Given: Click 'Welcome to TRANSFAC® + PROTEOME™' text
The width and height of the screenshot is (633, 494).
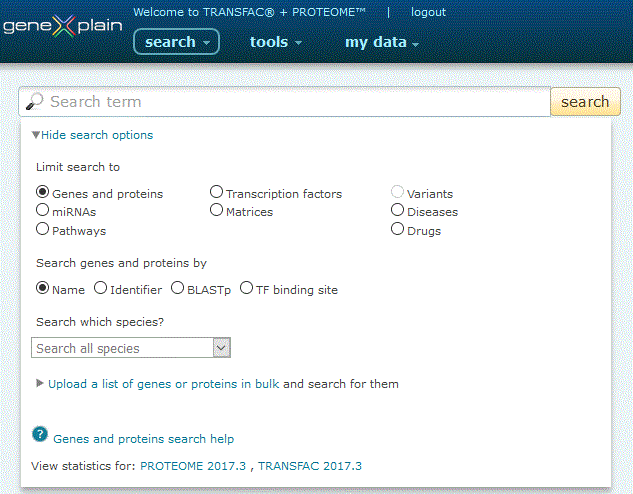Looking at the screenshot, I should coord(249,12).
